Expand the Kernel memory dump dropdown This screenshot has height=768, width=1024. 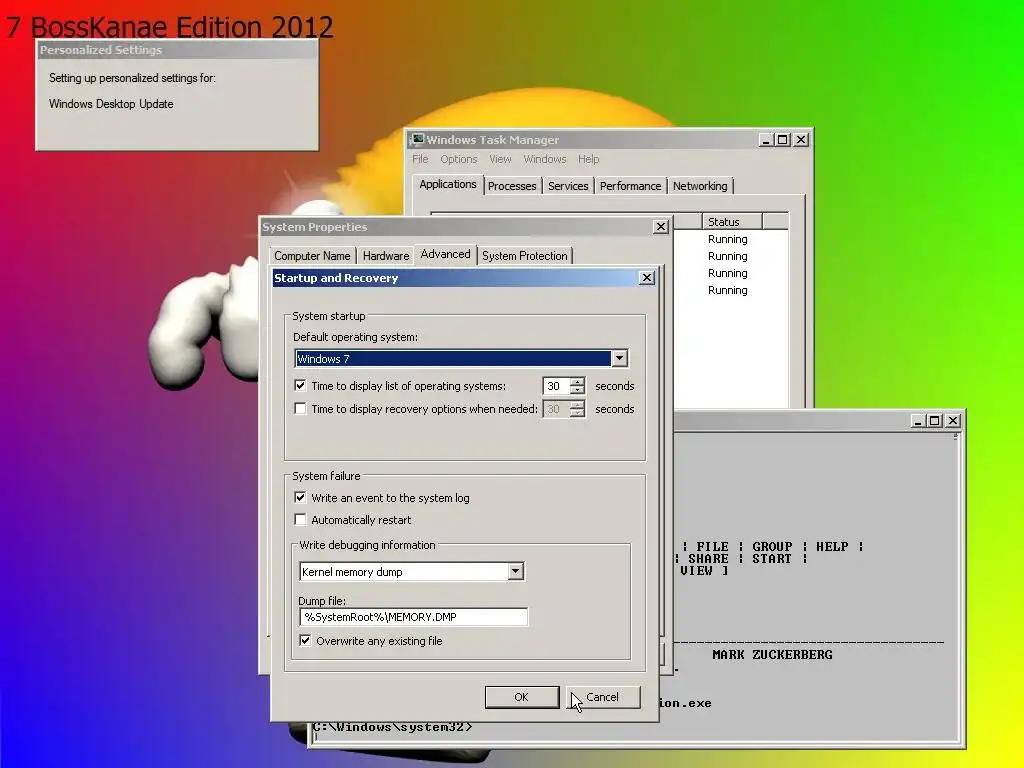point(515,571)
